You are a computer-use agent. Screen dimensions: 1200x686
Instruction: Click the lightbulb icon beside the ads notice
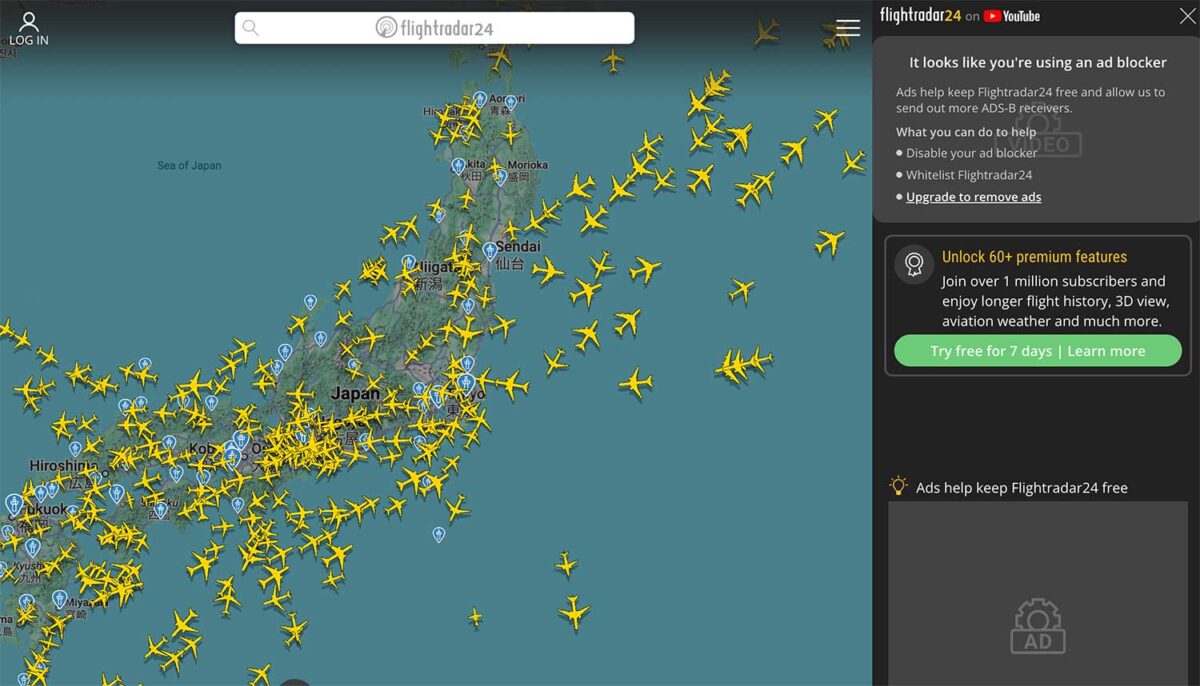click(899, 486)
